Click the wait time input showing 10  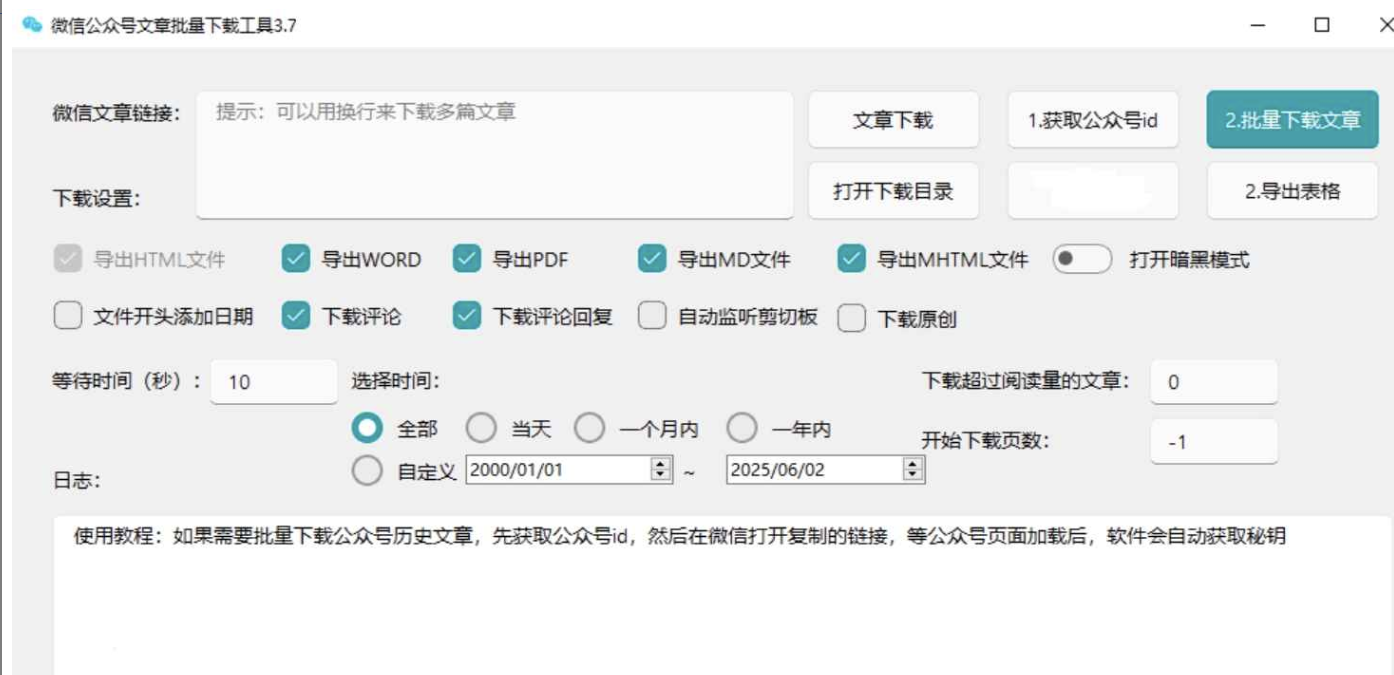pyautogui.click(x=272, y=382)
